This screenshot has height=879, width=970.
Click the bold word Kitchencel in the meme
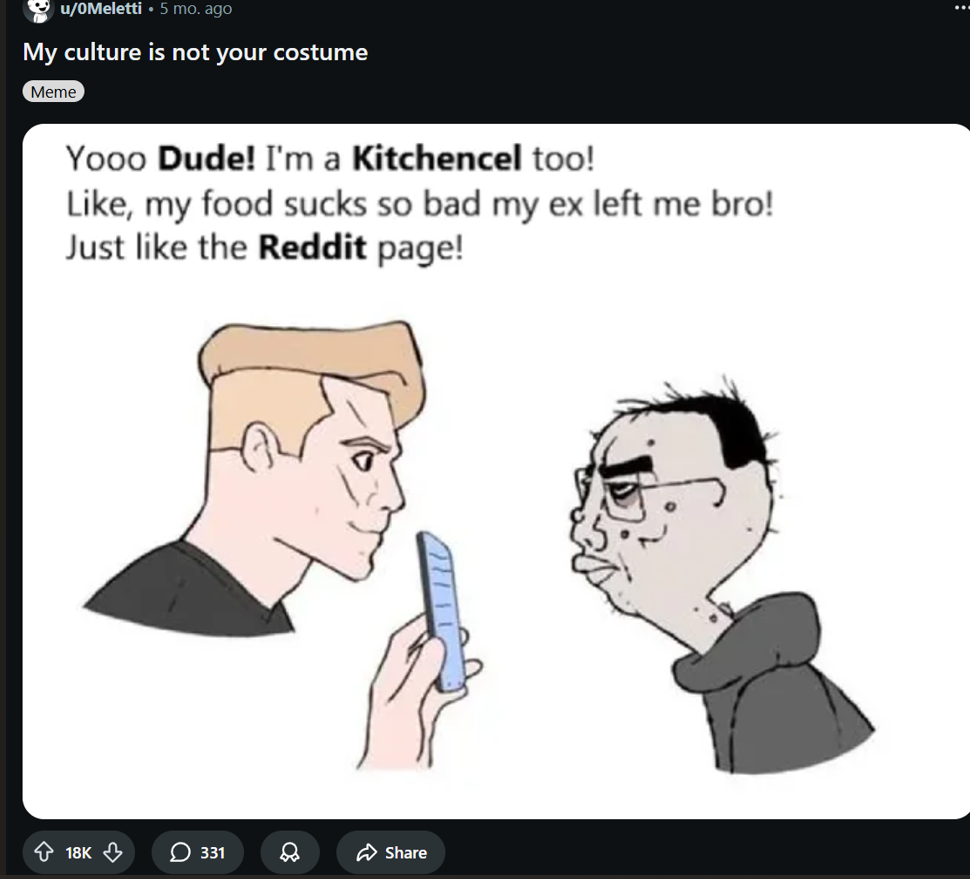pos(437,158)
